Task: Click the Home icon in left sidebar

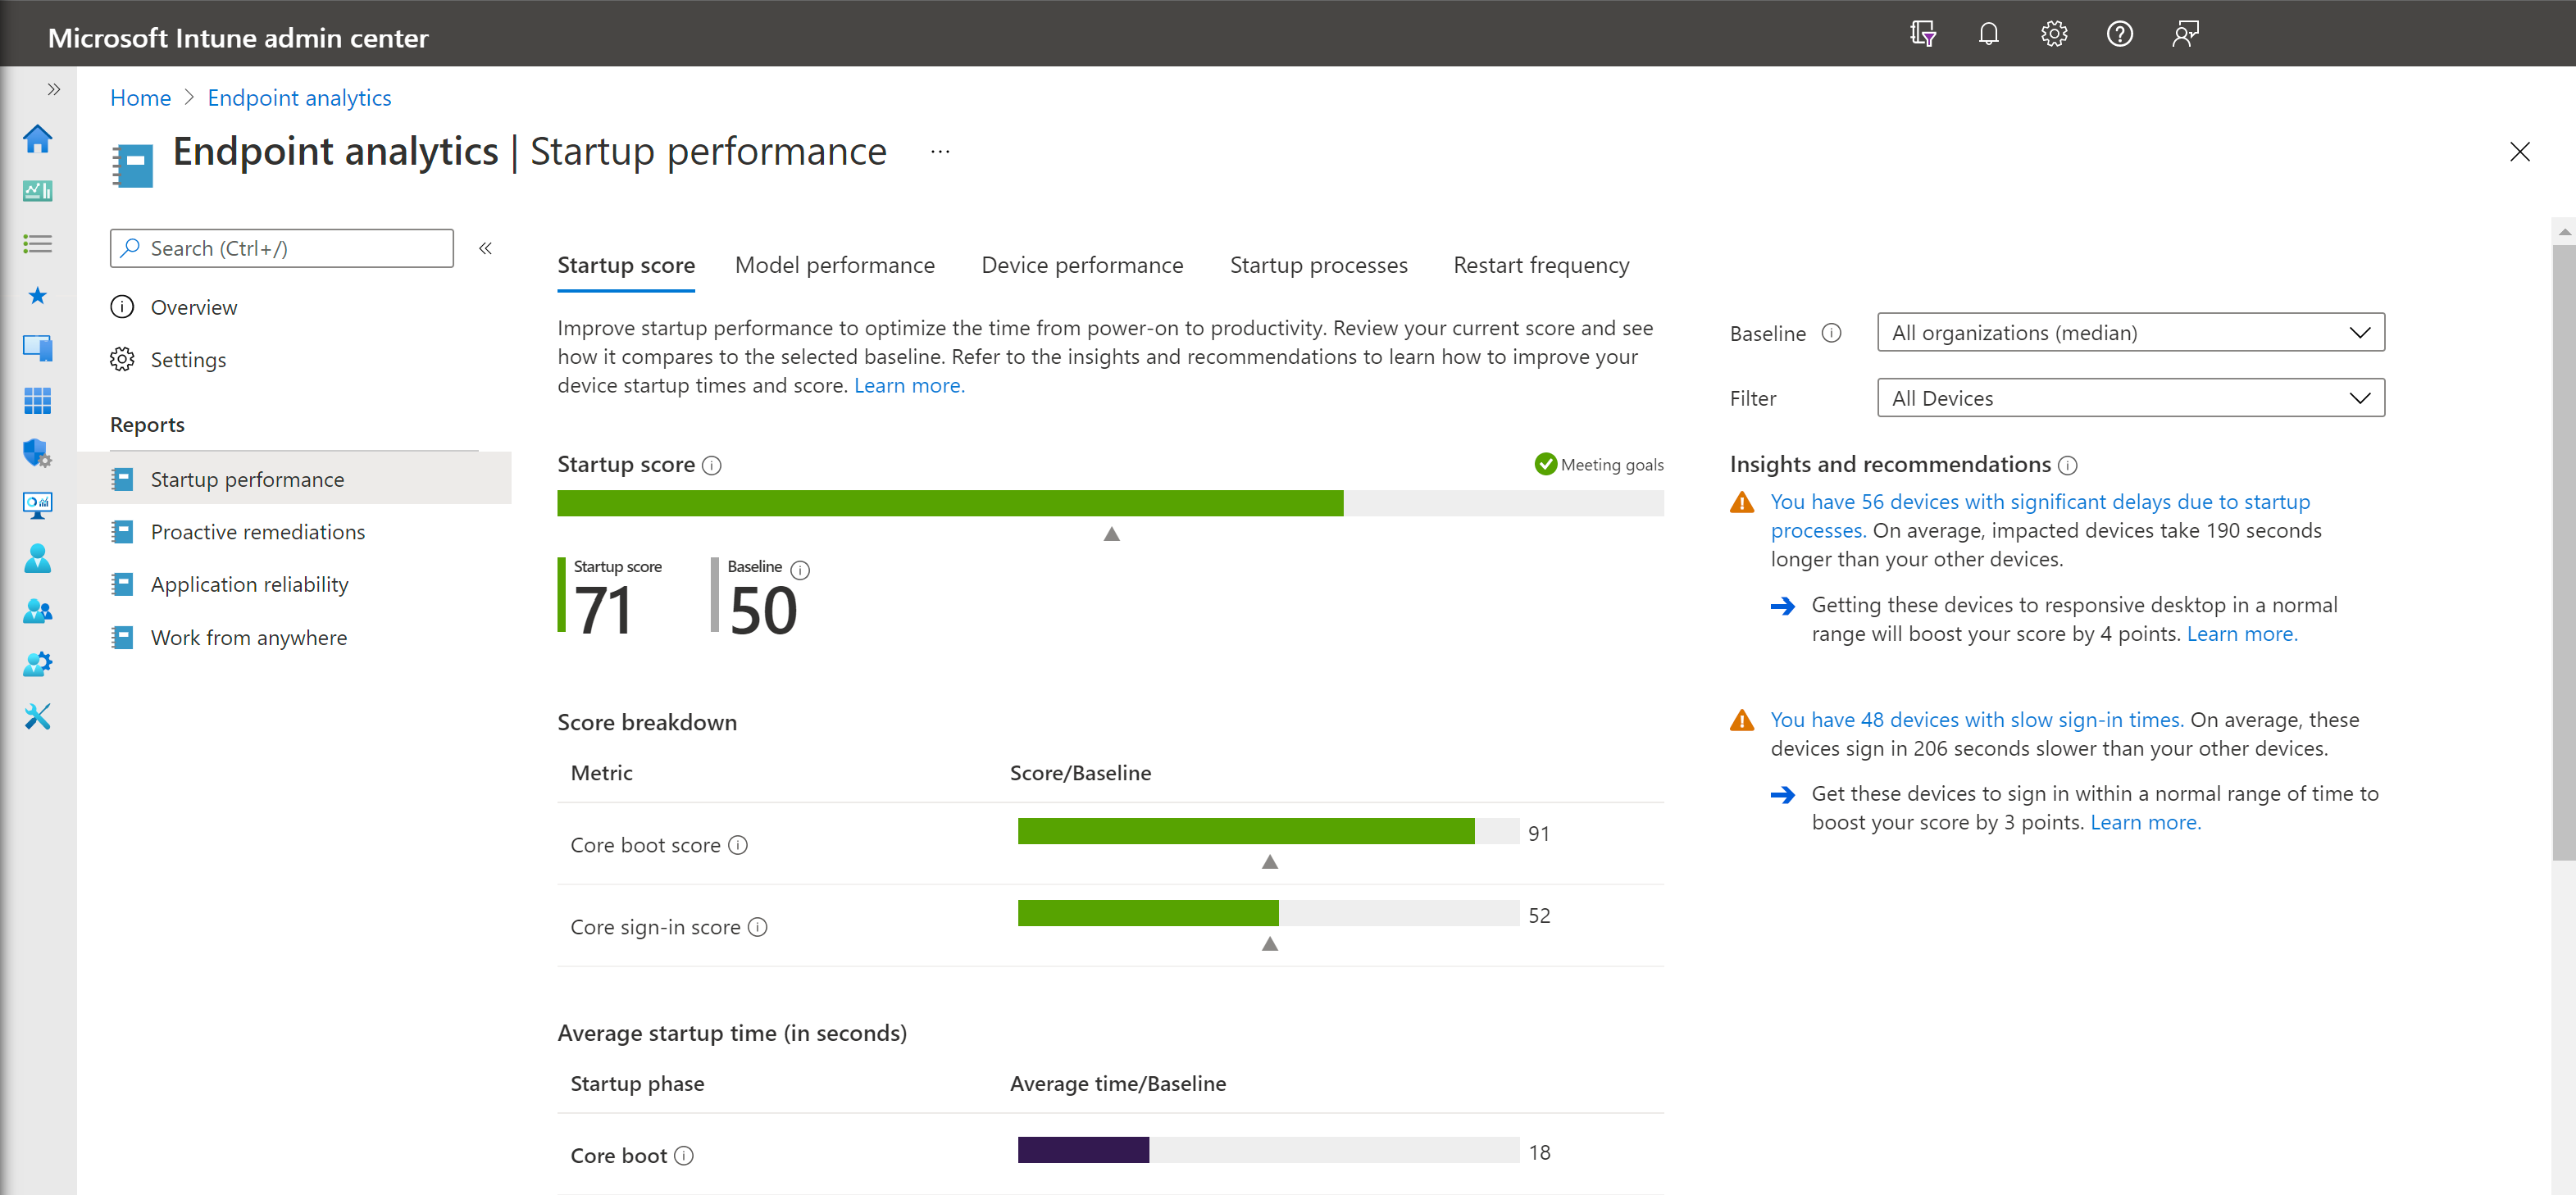Action: (37, 139)
